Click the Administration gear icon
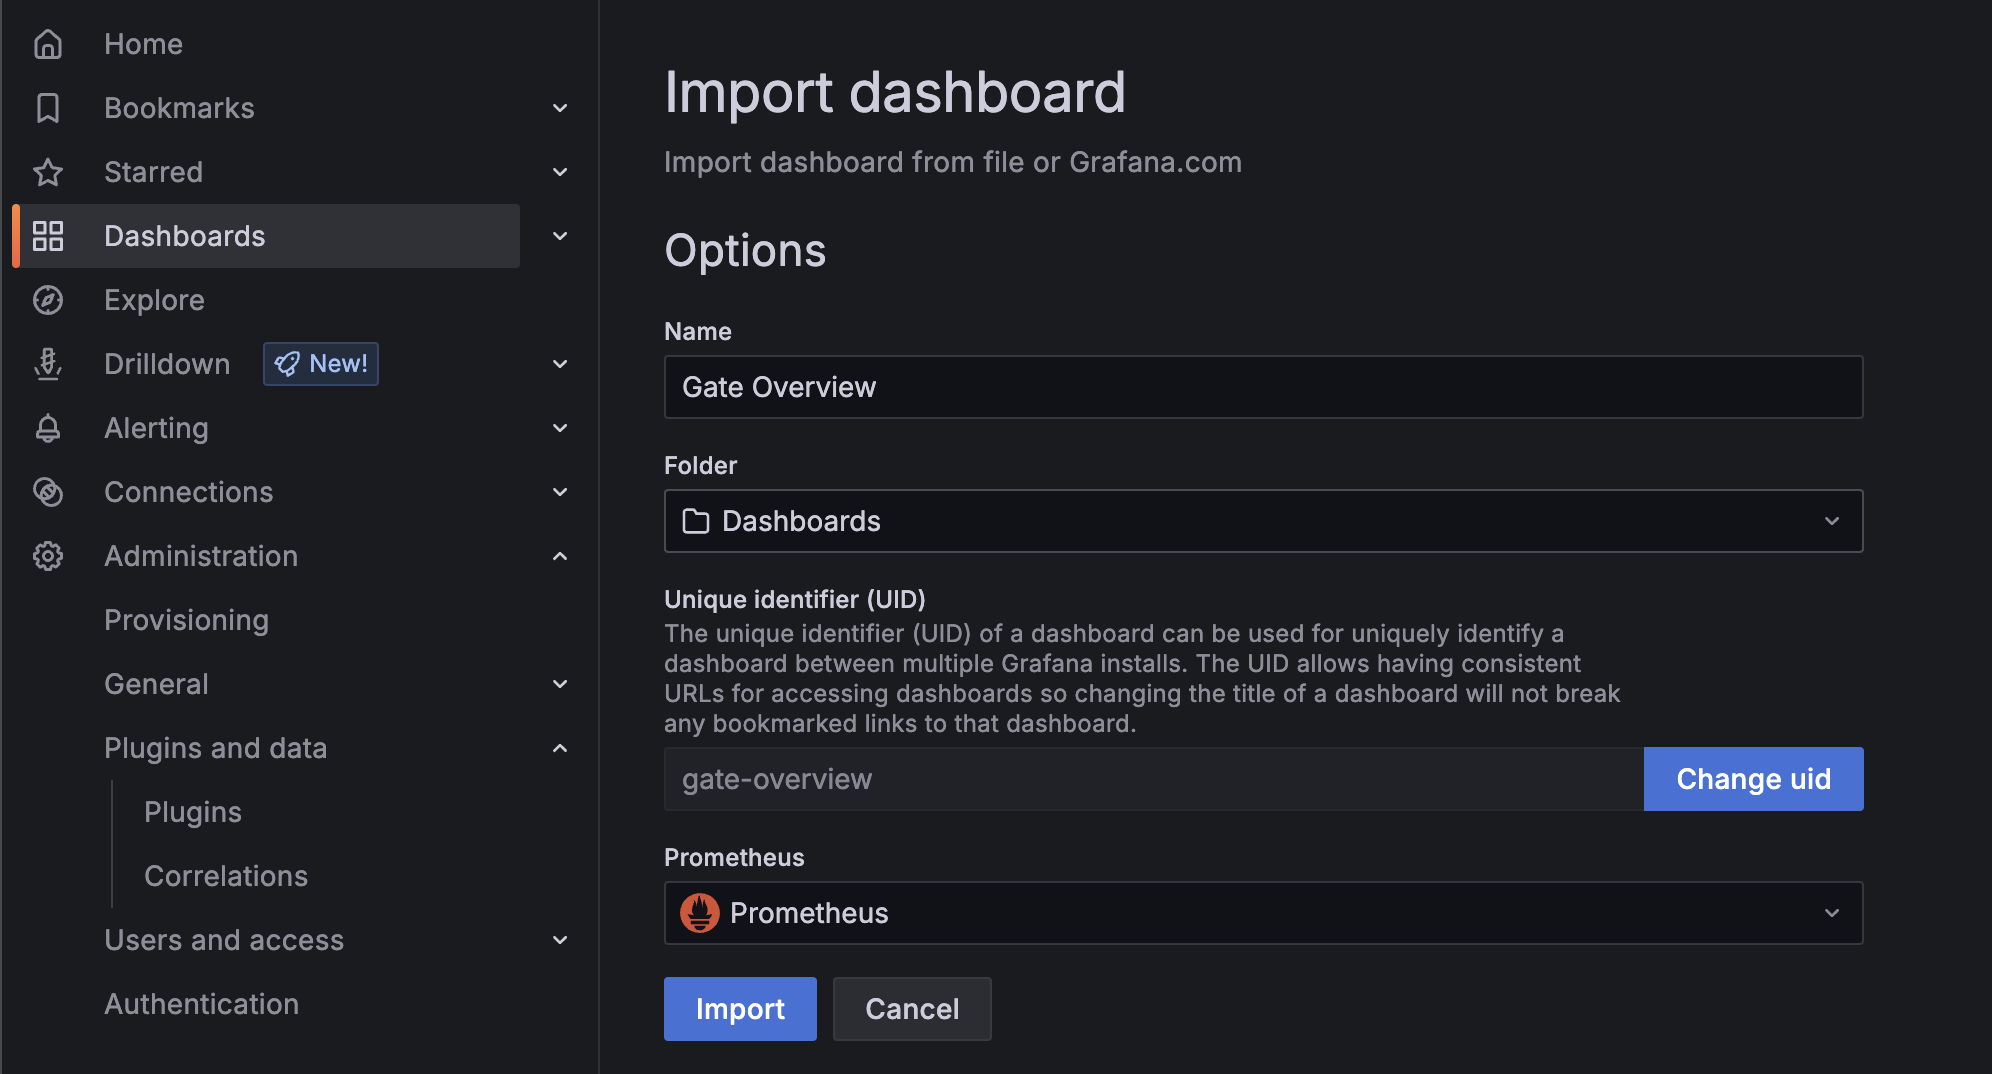 pos(48,556)
